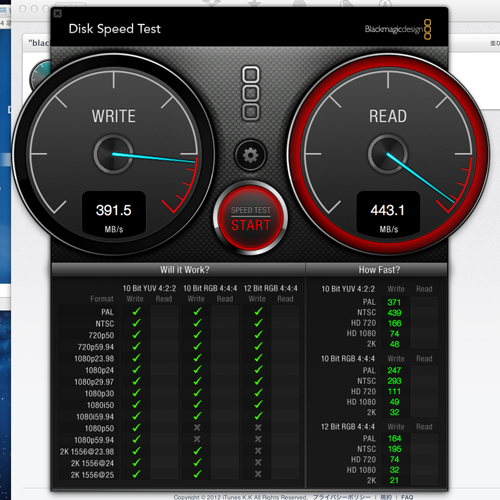Click the 391.5 MB/s write readout
This screenshot has height=500, width=500.
pyautogui.click(x=114, y=213)
